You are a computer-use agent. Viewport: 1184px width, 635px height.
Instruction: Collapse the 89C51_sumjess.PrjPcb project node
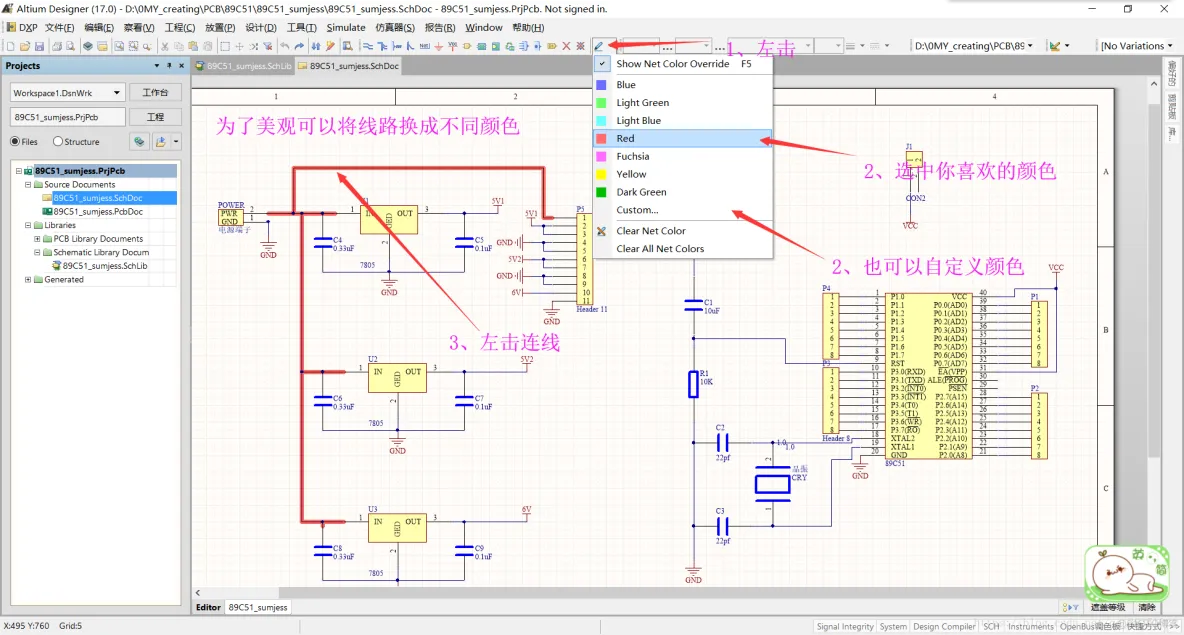[19, 171]
